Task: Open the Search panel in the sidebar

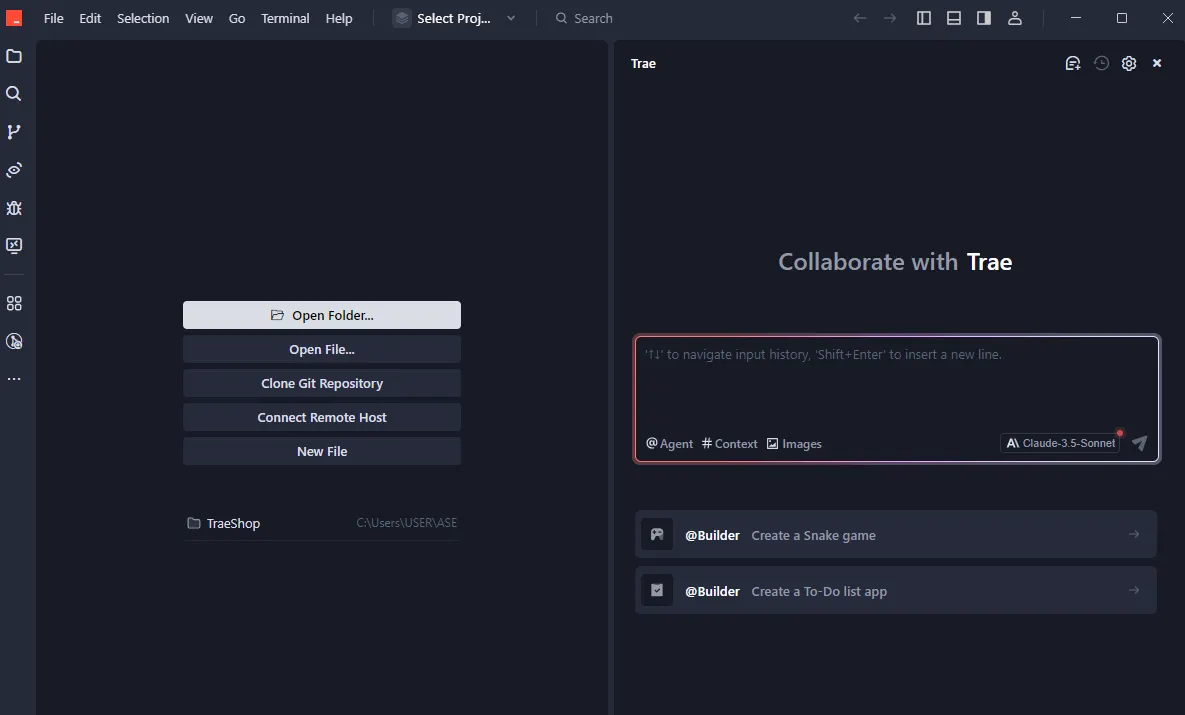Action: (14, 94)
